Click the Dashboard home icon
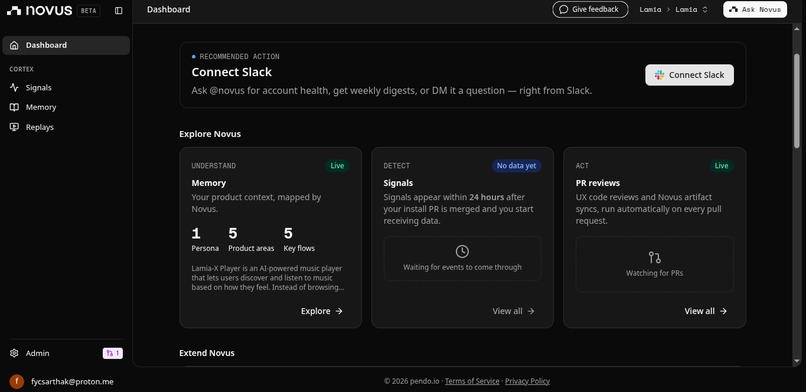 click(x=14, y=45)
